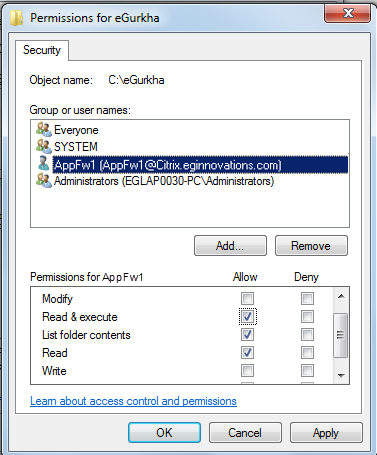Check Read Deny checkbox
Screen dimensions: 377x455
307,352
